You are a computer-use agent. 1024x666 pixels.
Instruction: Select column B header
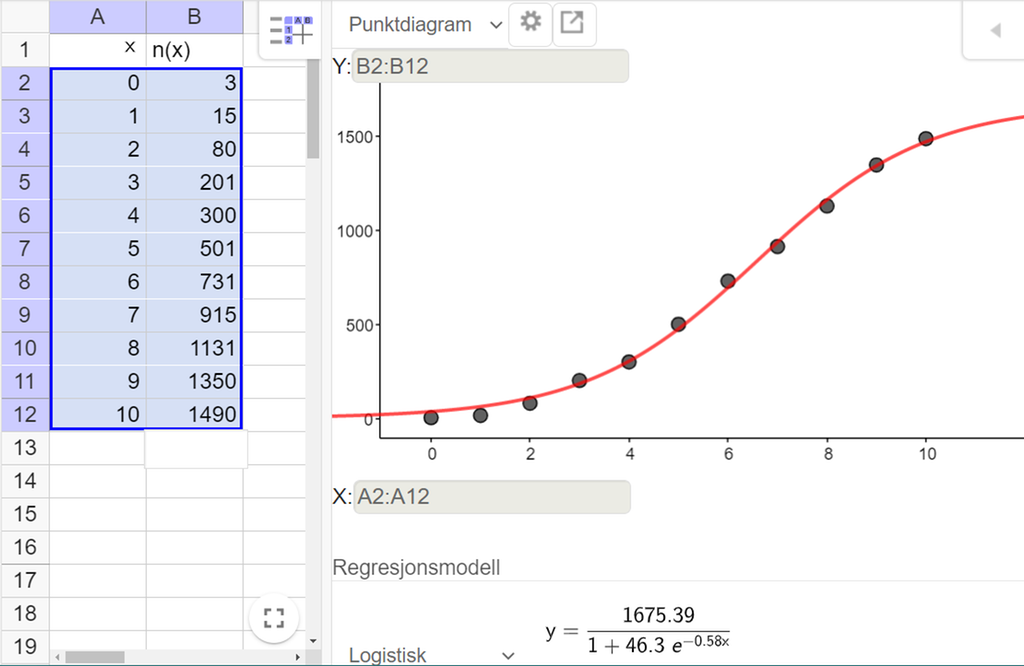(194, 17)
